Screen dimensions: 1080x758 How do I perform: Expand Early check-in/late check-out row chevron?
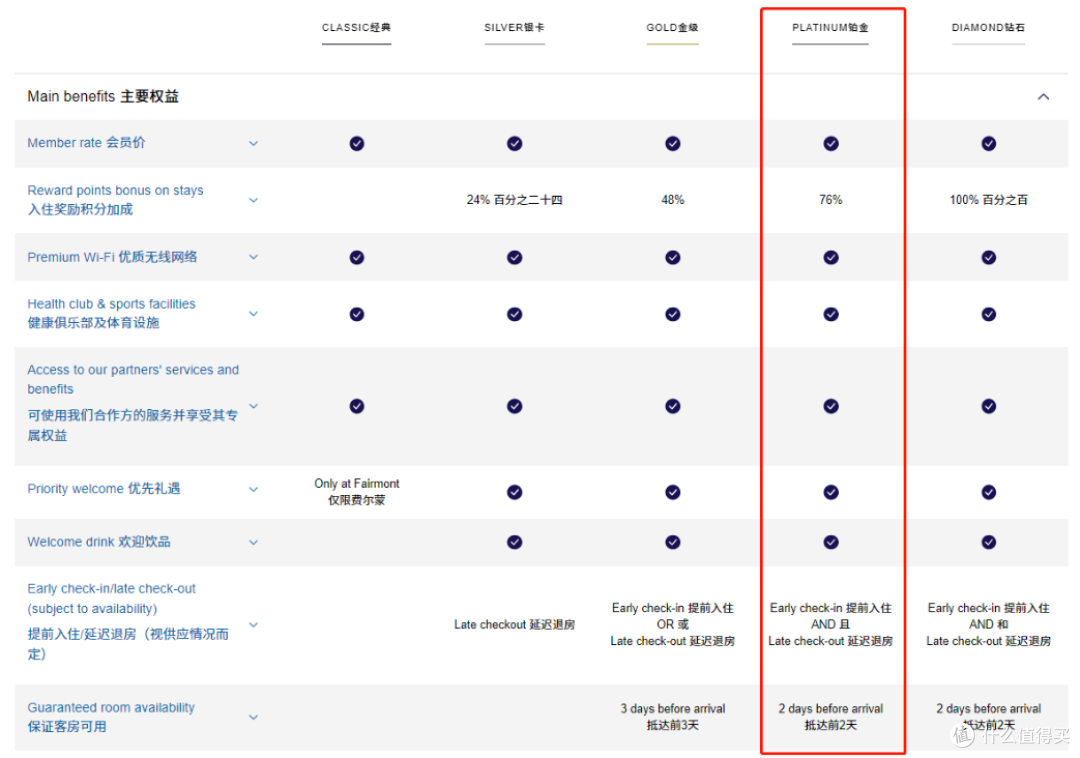coord(253,624)
